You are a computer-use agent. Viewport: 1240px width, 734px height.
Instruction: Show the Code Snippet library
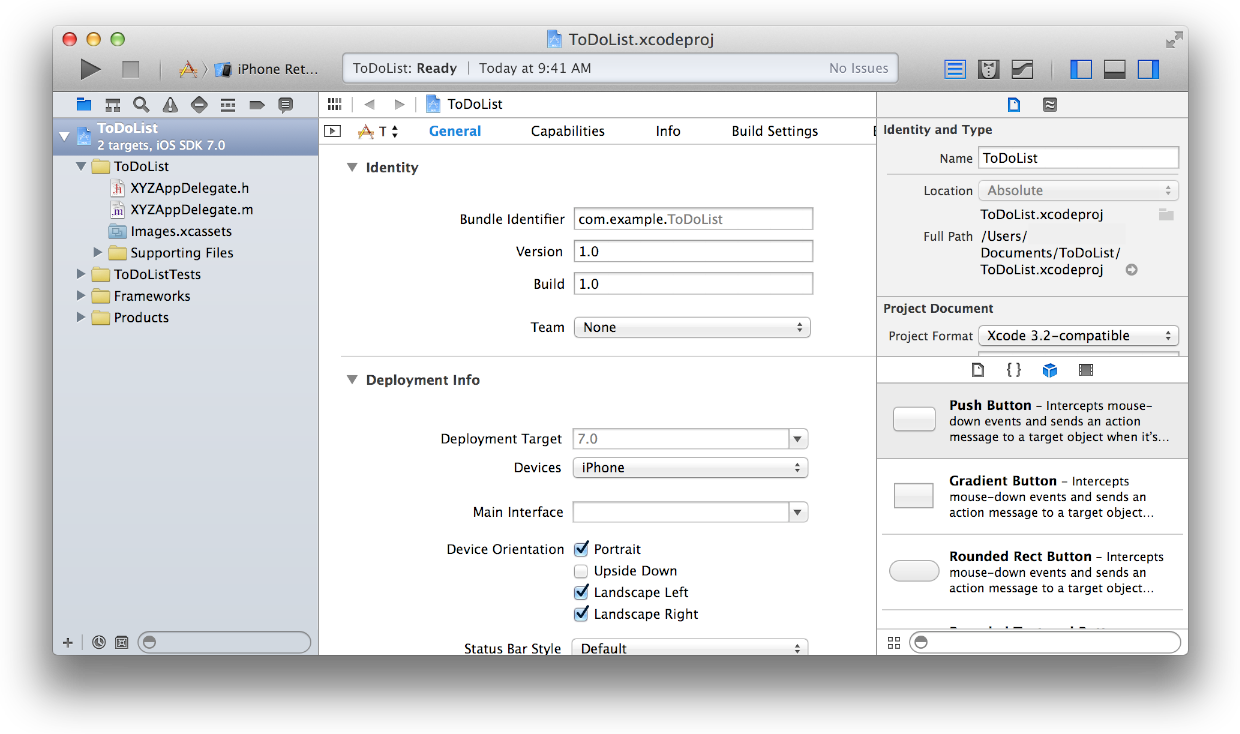click(x=1014, y=370)
